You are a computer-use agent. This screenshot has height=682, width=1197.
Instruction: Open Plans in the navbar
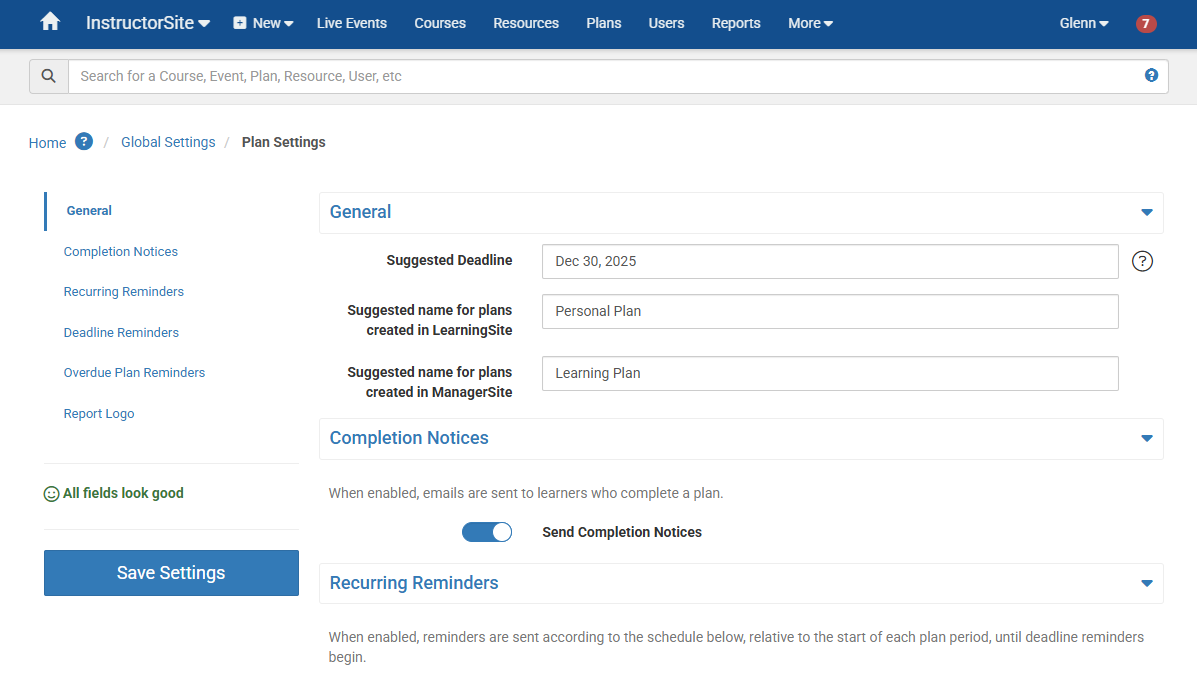(x=604, y=23)
